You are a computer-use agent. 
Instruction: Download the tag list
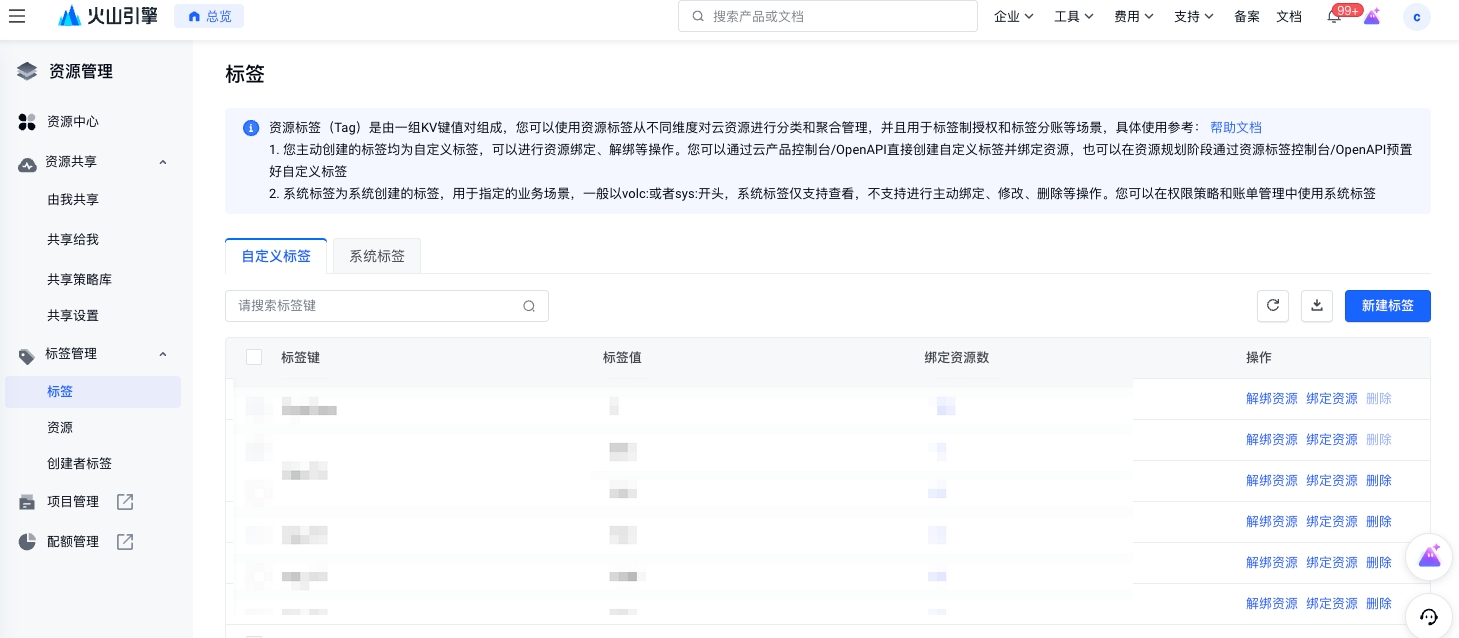1317,306
